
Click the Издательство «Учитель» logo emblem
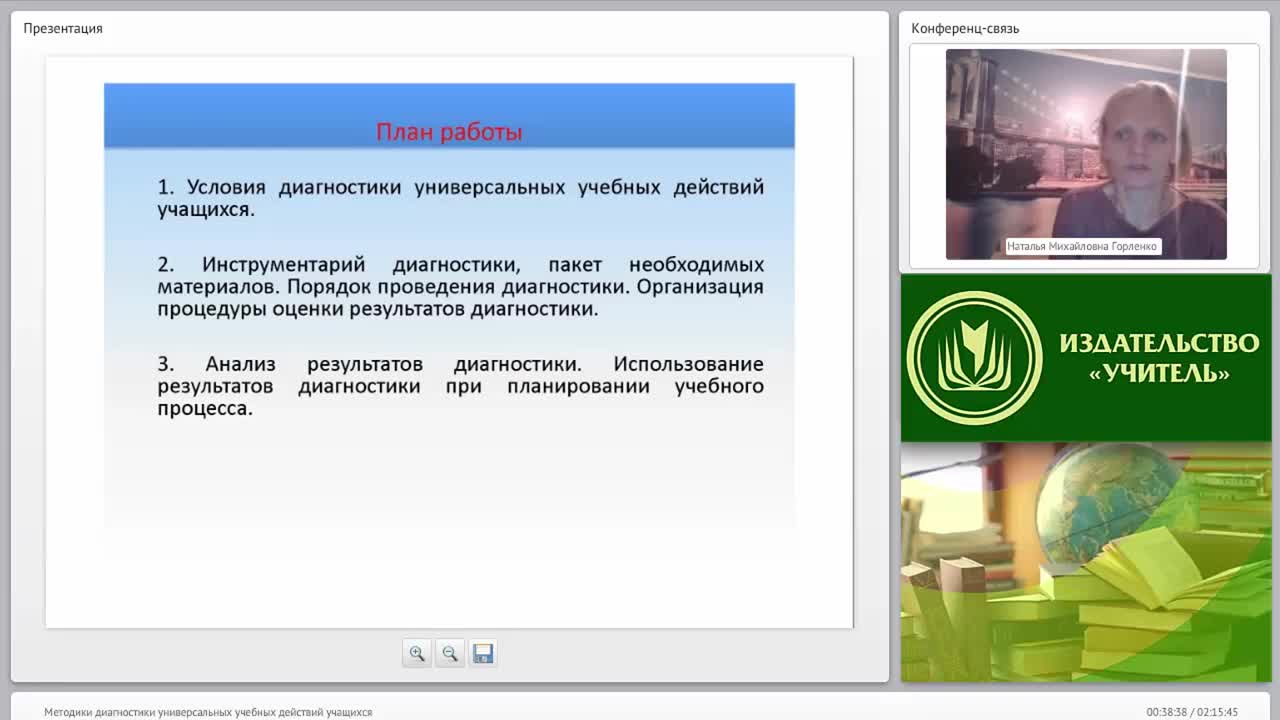coord(974,358)
